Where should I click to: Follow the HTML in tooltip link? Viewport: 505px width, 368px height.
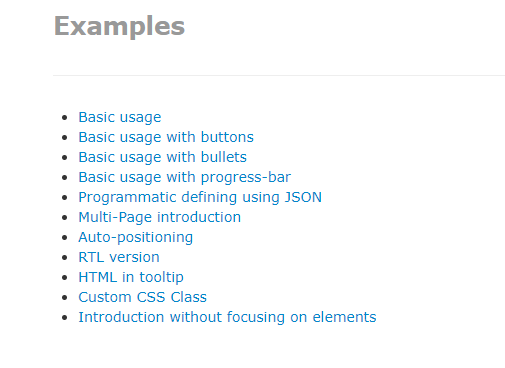(x=131, y=277)
